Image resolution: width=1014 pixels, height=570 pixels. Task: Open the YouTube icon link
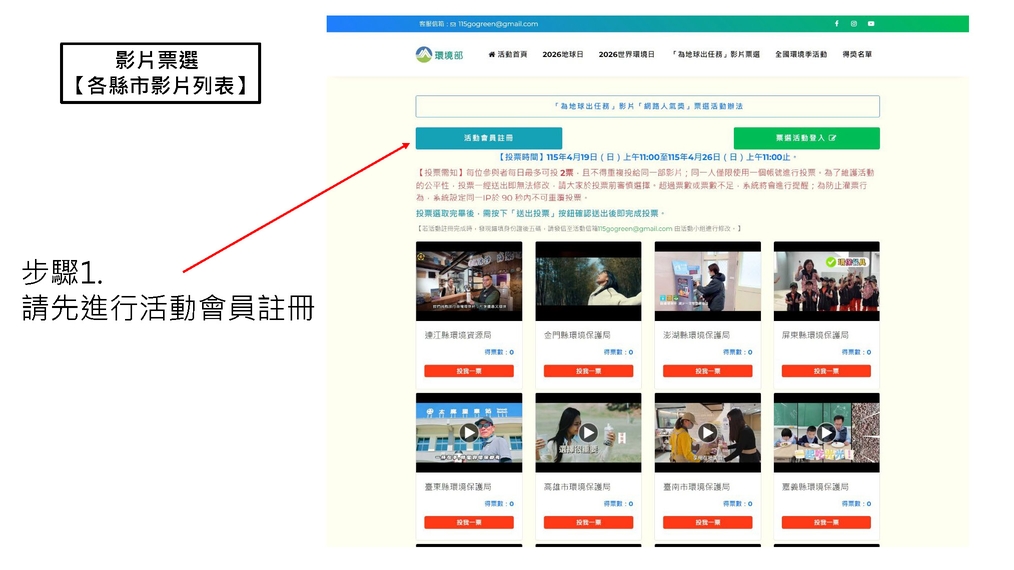pos(871,24)
